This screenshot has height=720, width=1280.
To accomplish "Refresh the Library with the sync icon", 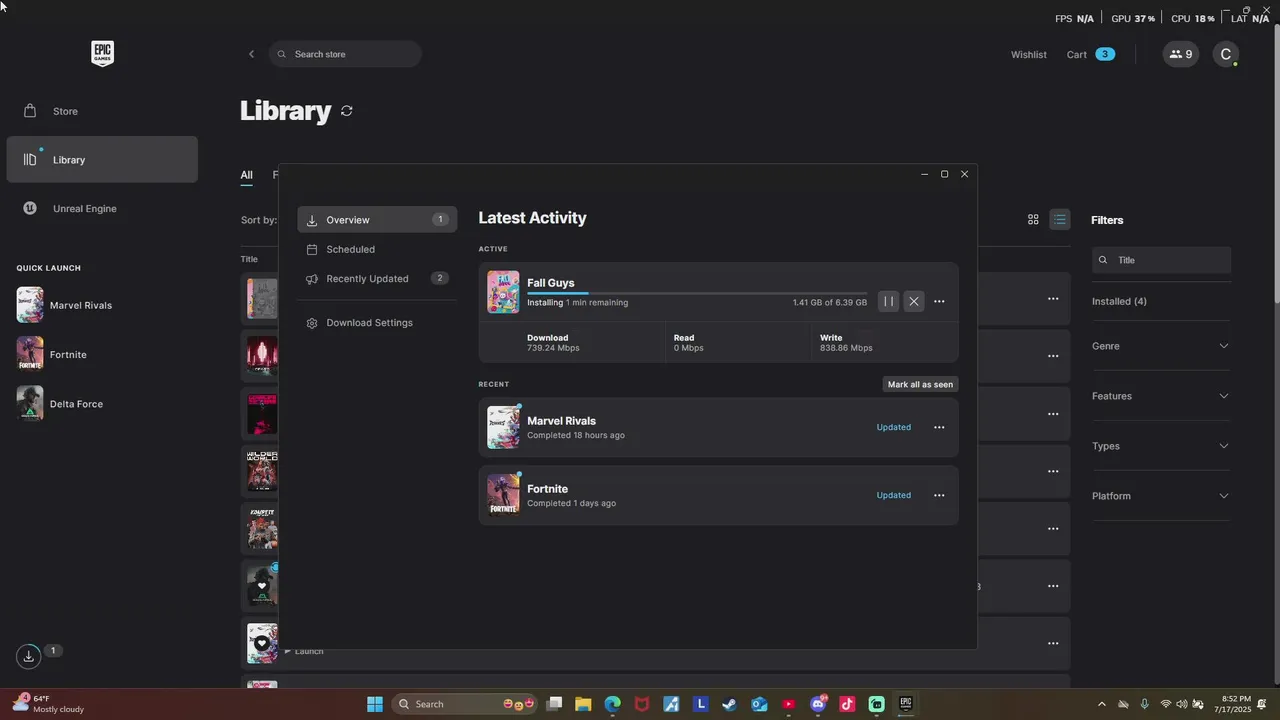I will [x=347, y=111].
